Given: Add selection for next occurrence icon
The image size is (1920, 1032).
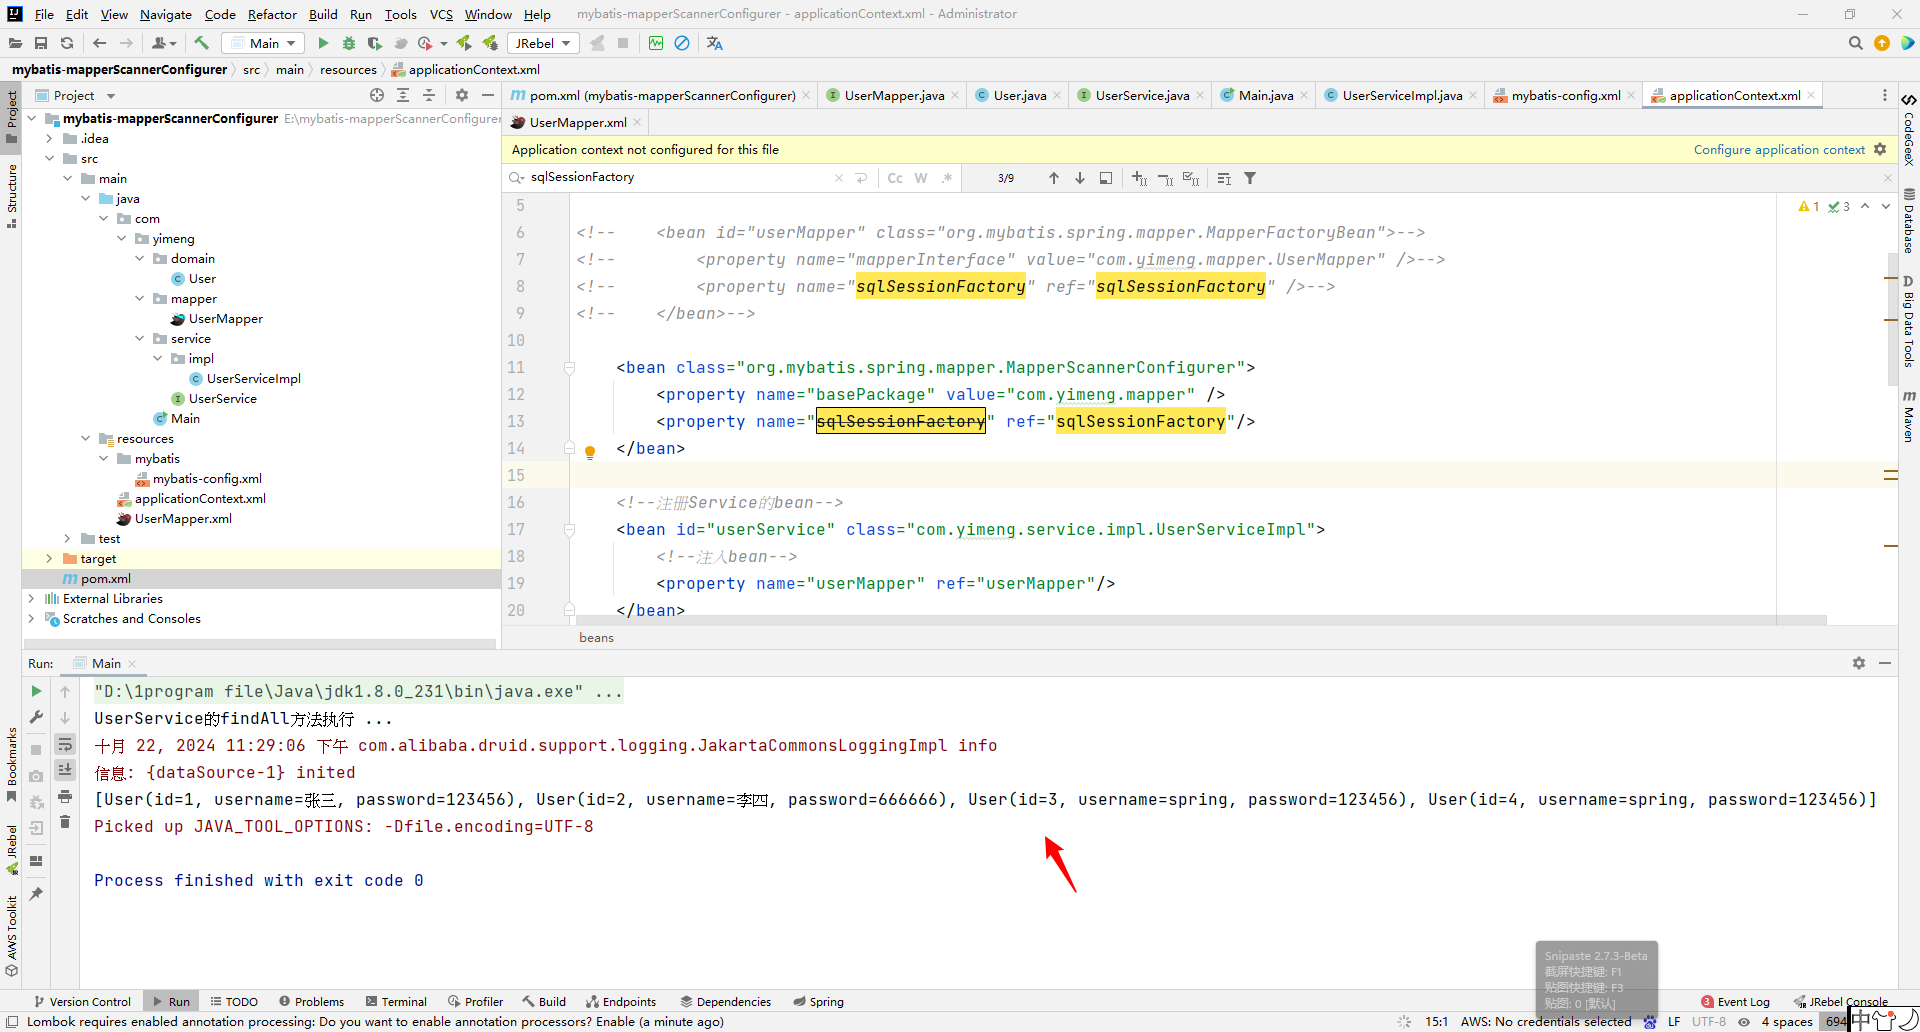Looking at the screenshot, I should click(1139, 178).
